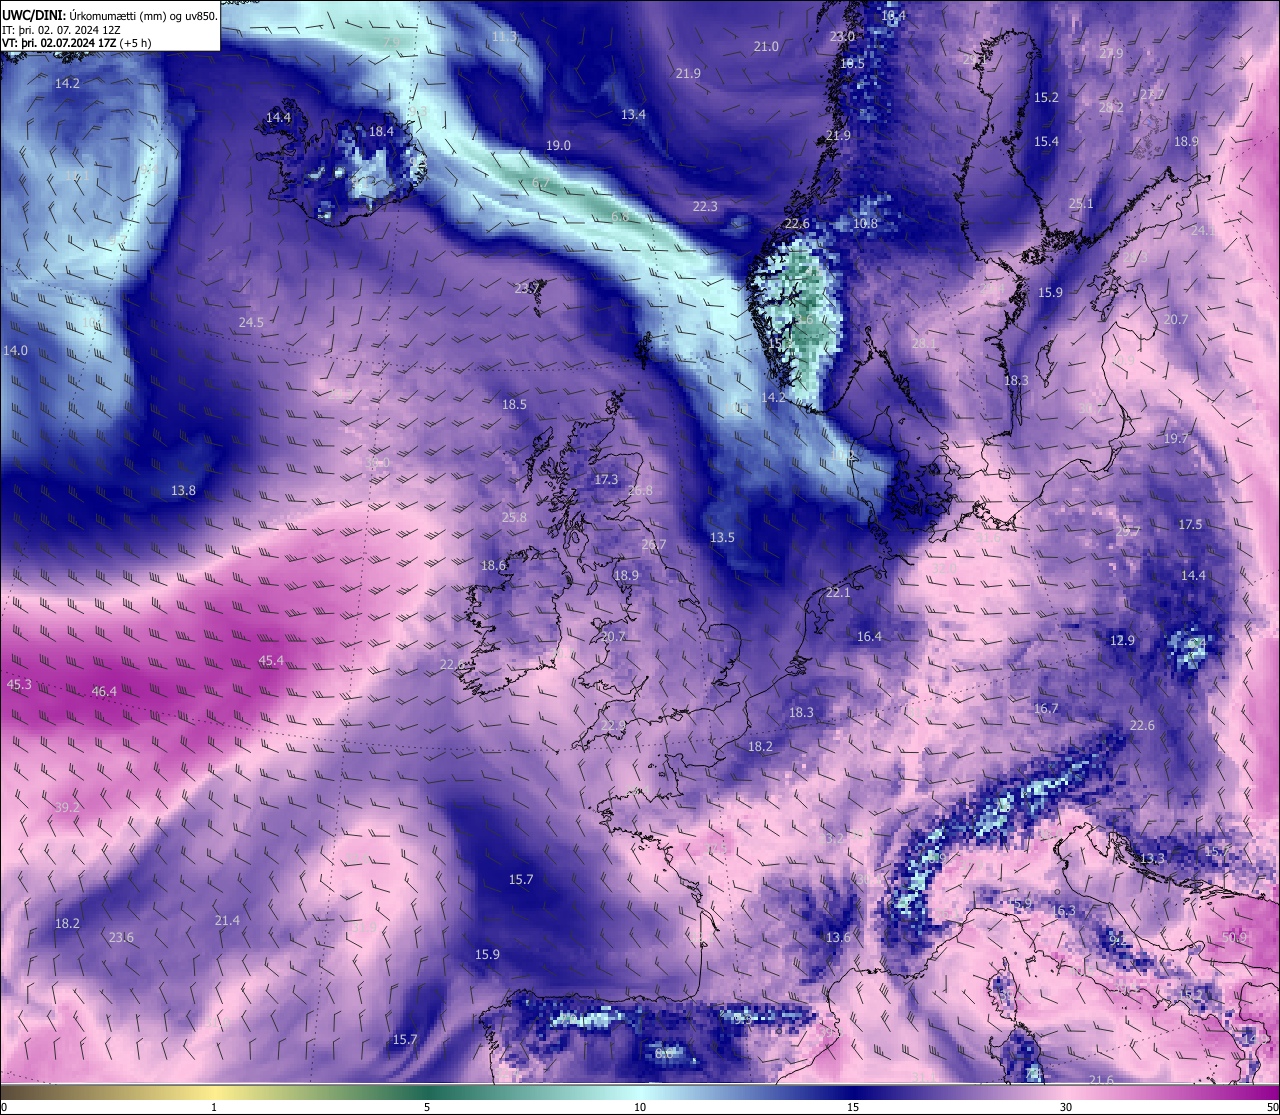Click the 13.4 value label
This screenshot has width=1280, height=1115.
coord(633,114)
